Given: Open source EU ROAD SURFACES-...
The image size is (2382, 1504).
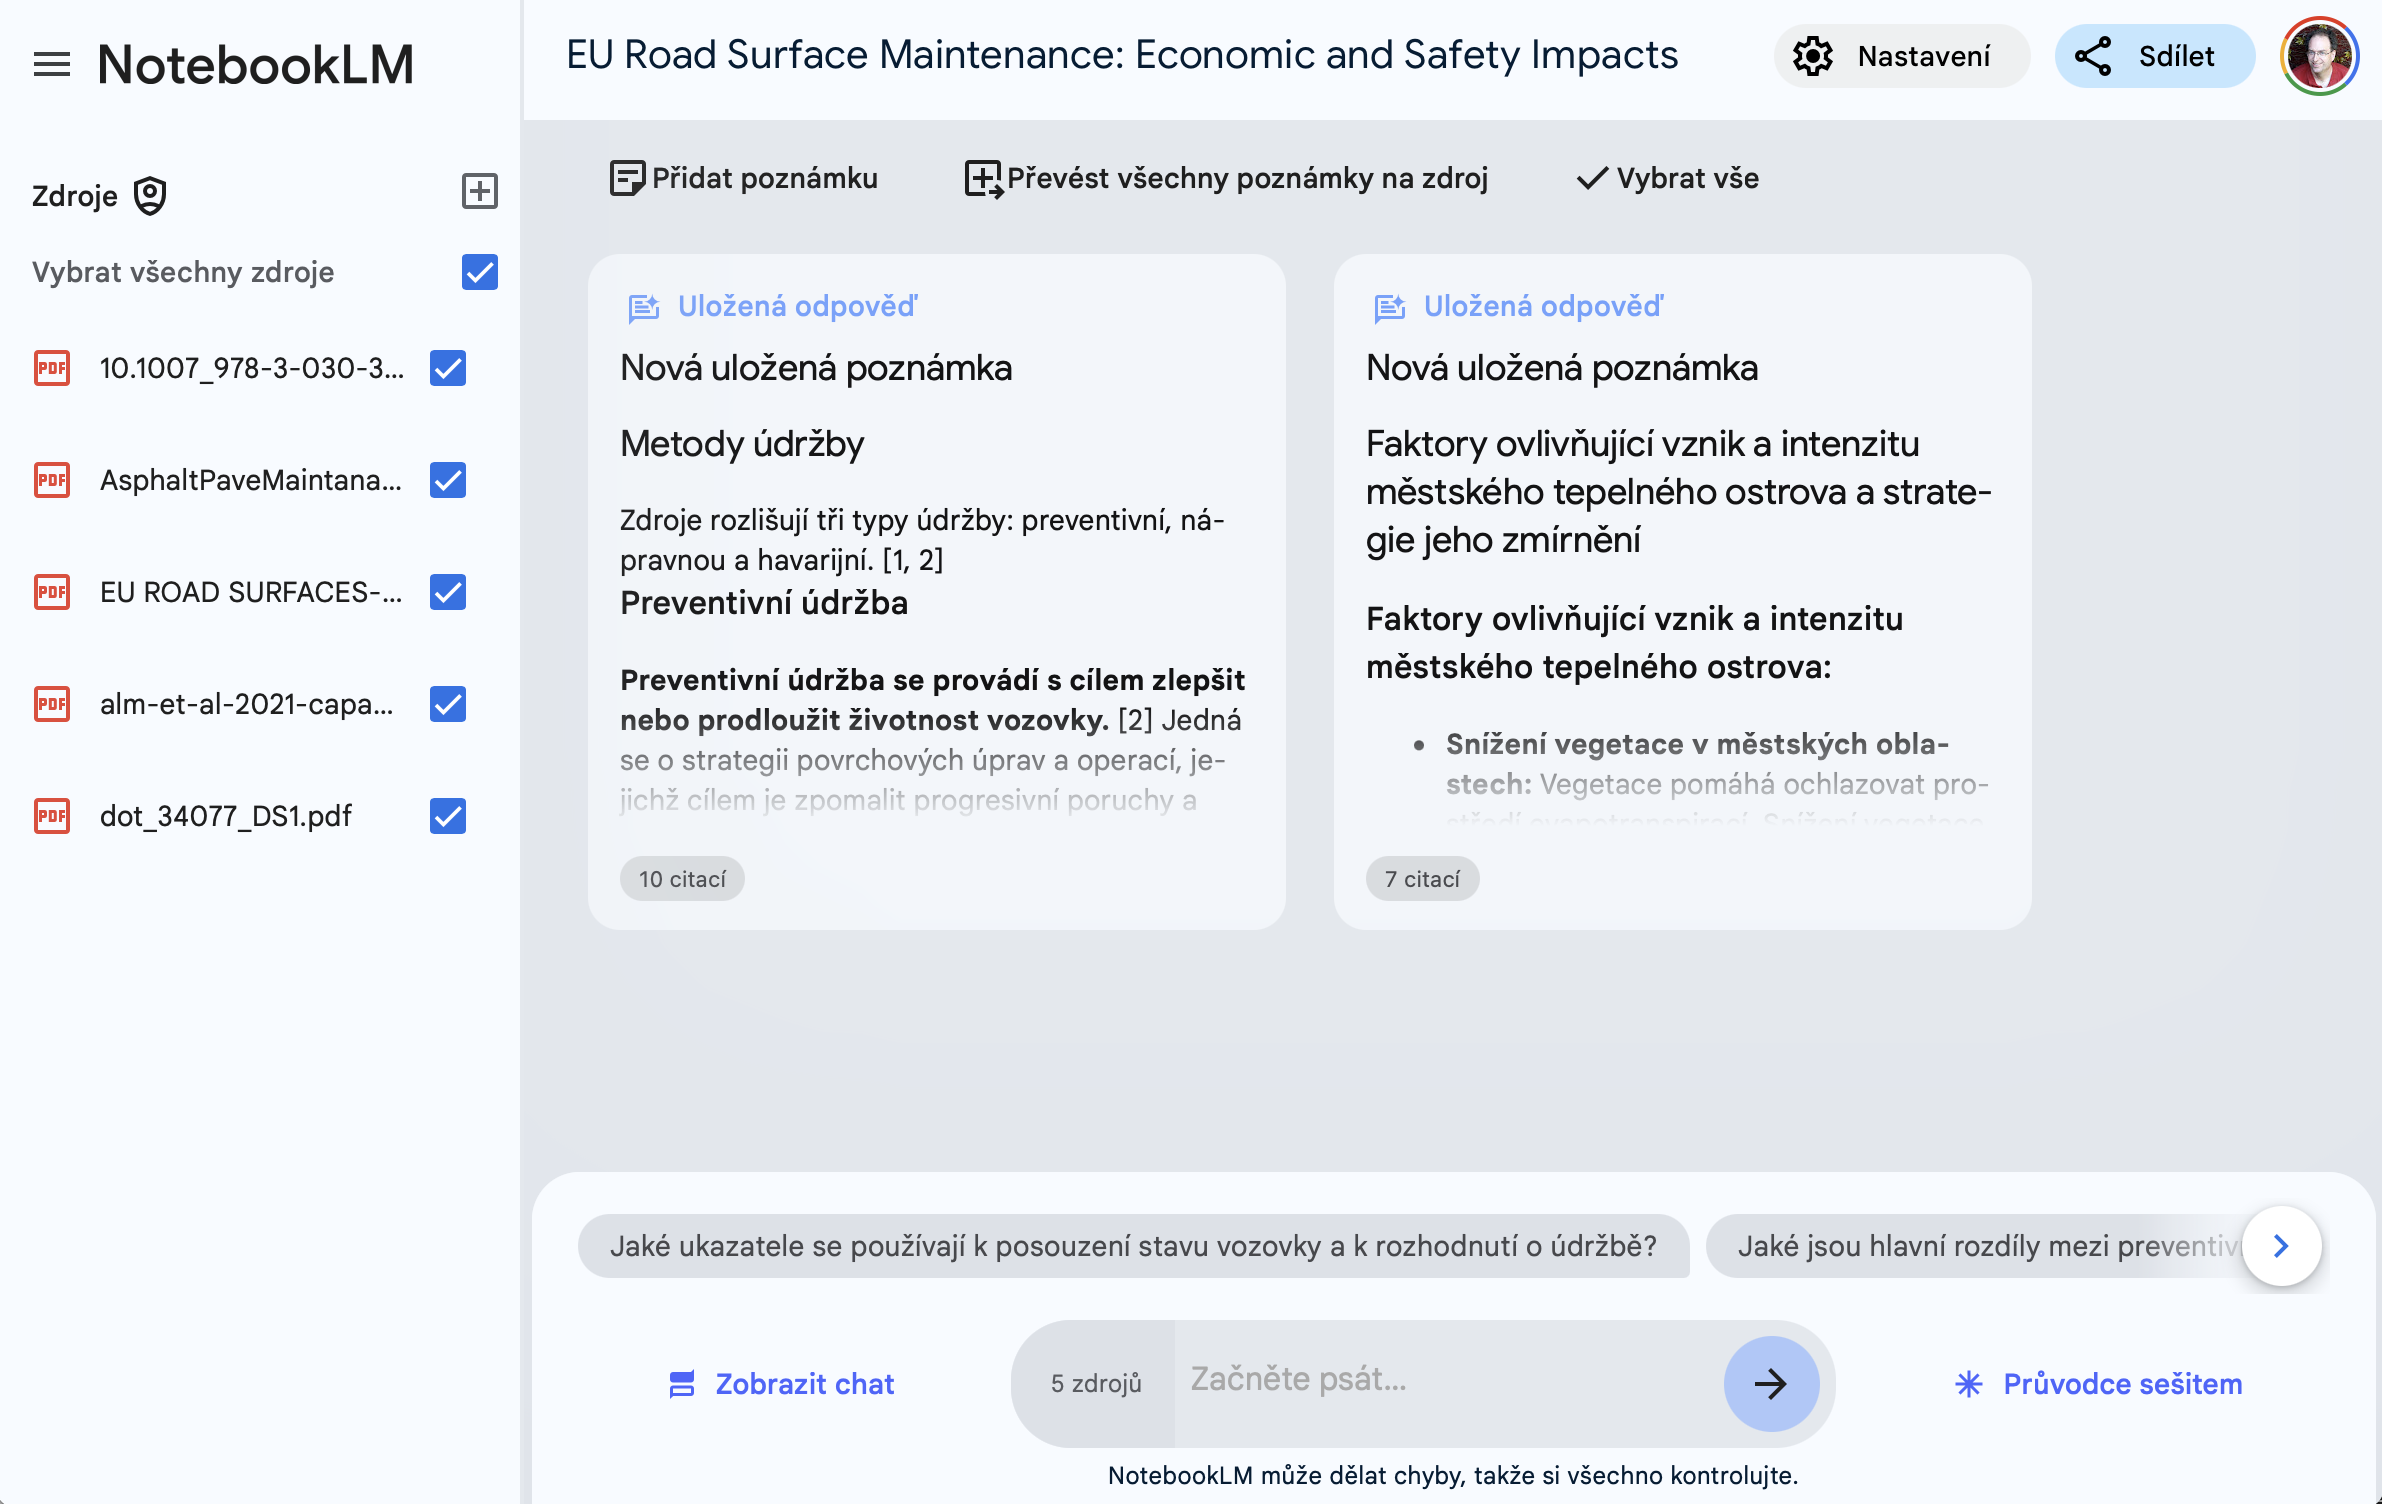Looking at the screenshot, I should point(251,592).
